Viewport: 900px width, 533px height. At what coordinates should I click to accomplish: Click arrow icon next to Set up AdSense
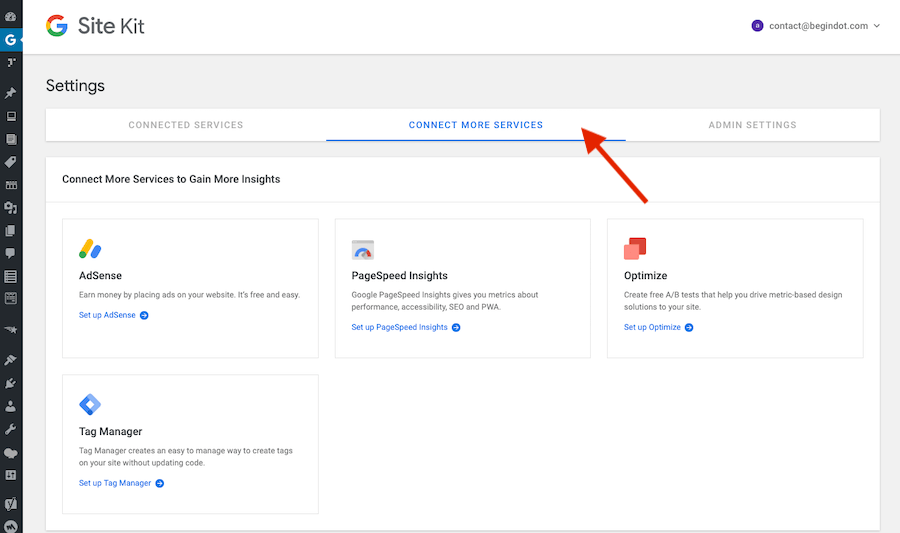(x=144, y=316)
